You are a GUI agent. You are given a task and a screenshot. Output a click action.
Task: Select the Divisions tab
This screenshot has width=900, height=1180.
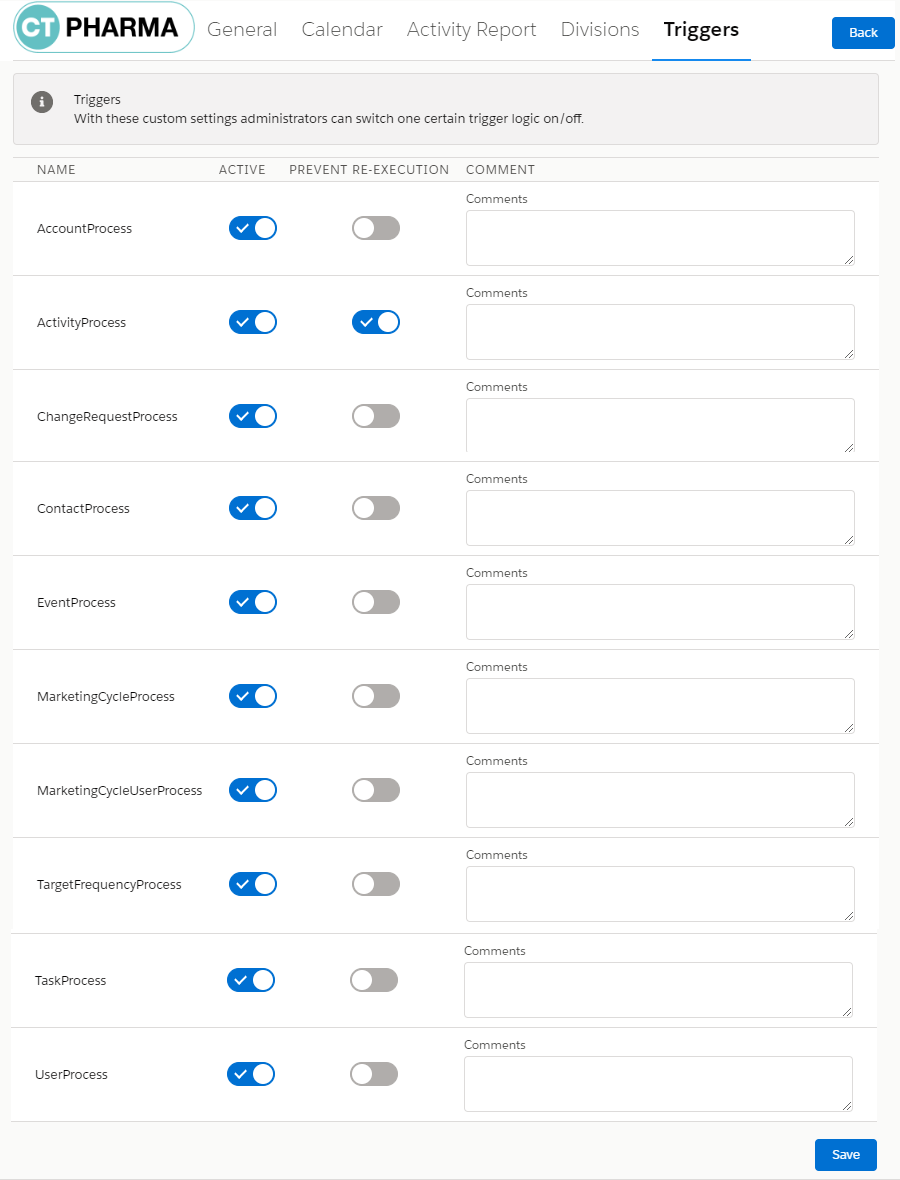(600, 30)
